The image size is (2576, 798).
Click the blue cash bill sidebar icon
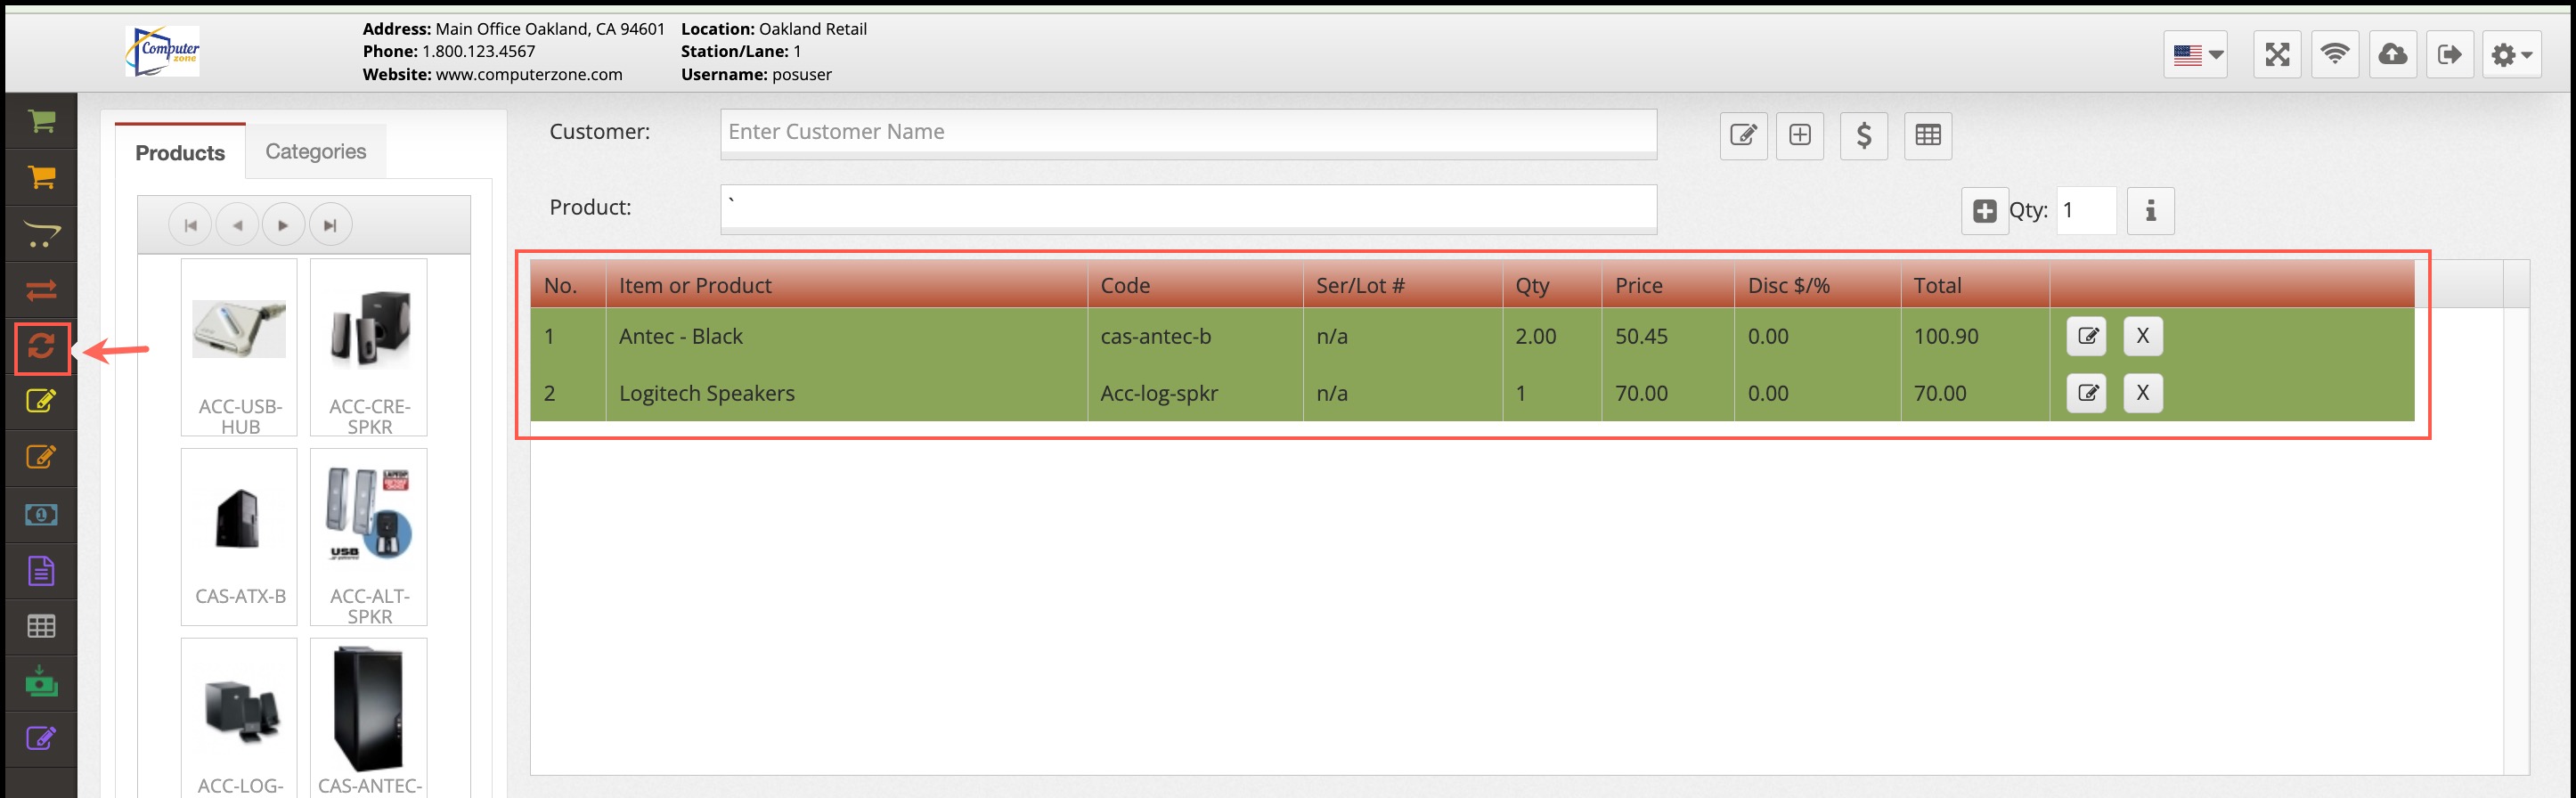tap(41, 514)
